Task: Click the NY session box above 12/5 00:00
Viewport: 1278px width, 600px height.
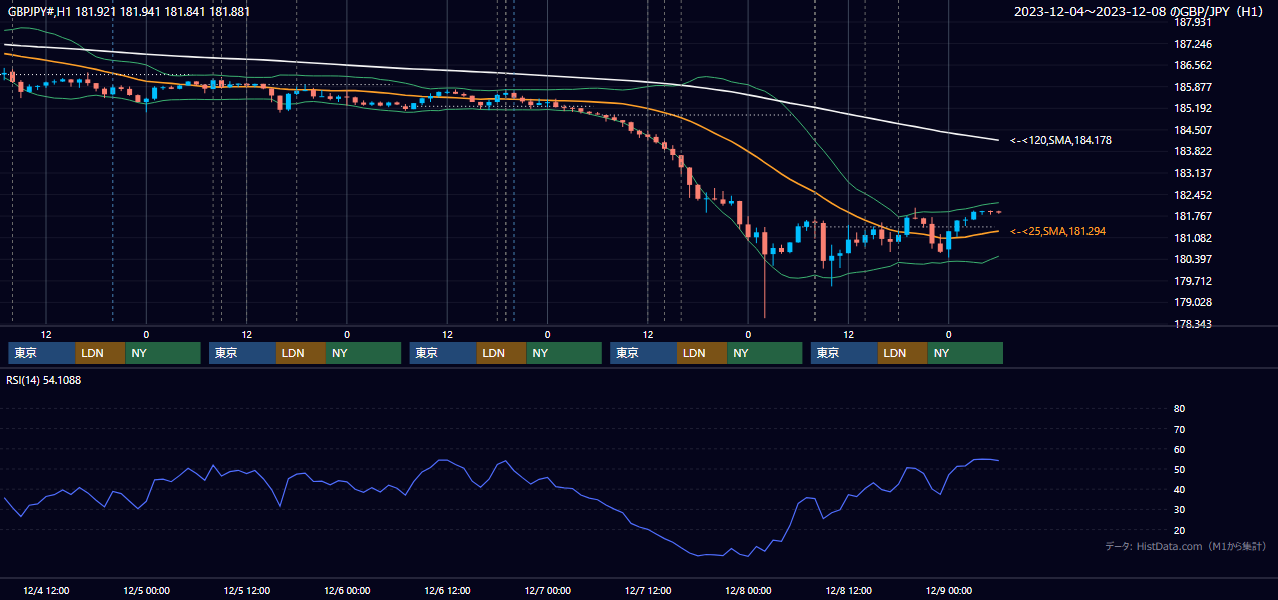Action: [x=163, y=353]
